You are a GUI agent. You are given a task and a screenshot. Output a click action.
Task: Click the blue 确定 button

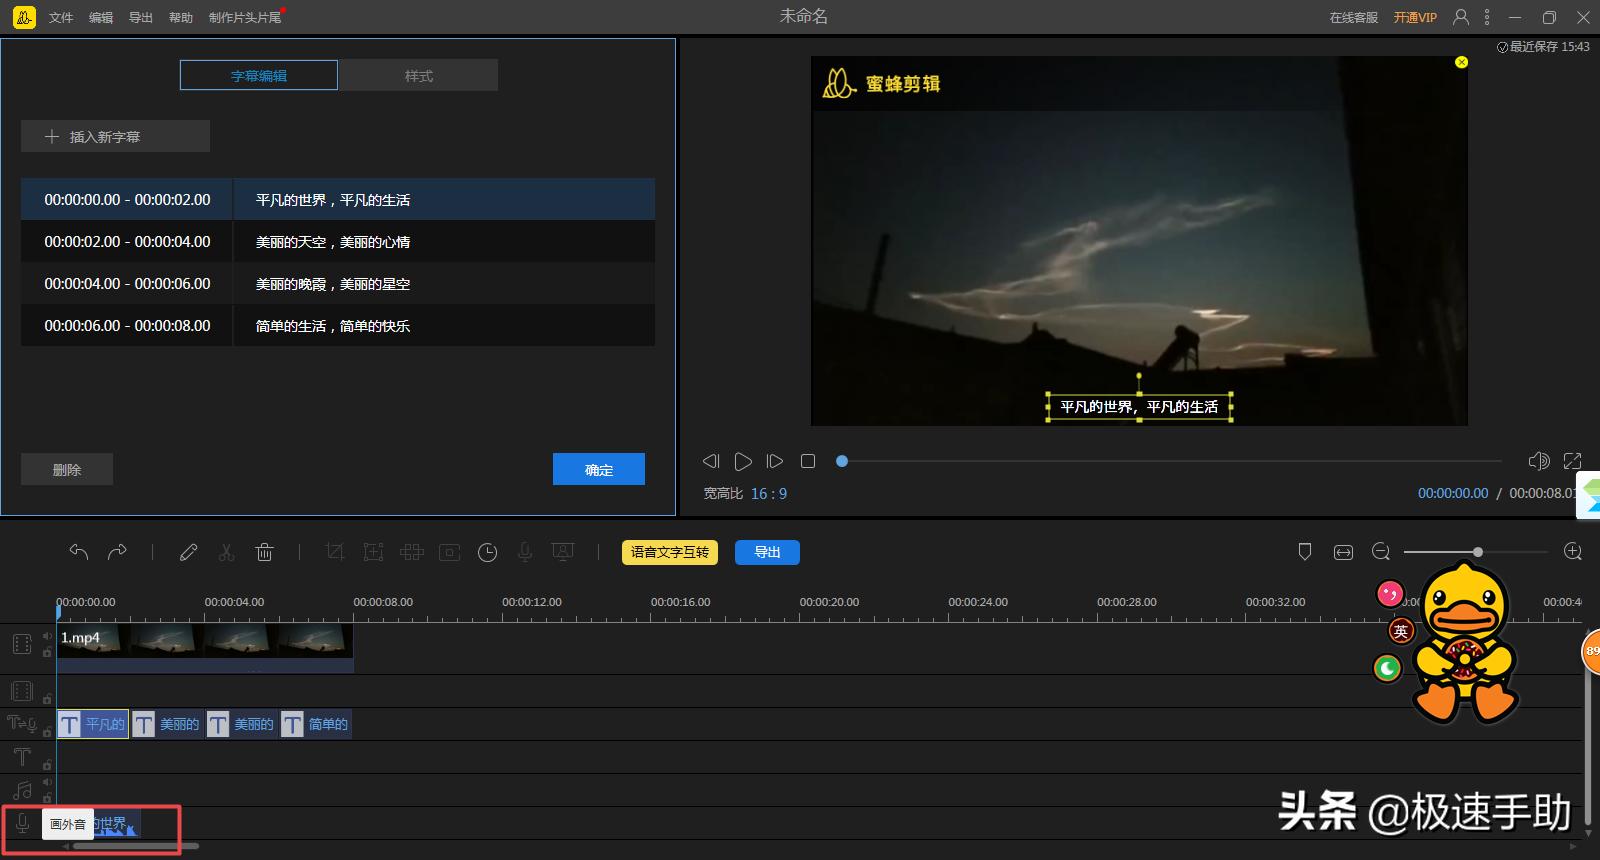coord(598,470)
